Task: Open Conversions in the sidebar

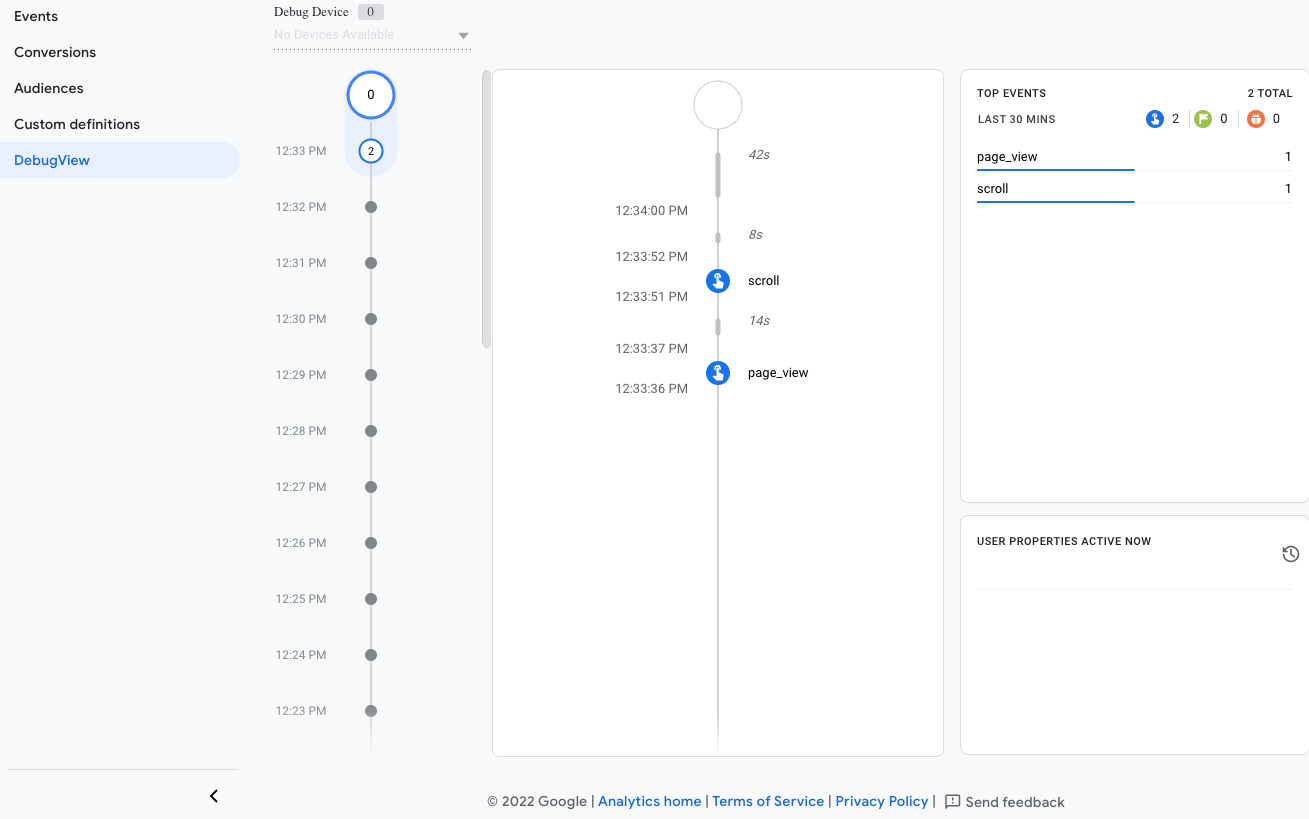Action: (x=55, y=52)
